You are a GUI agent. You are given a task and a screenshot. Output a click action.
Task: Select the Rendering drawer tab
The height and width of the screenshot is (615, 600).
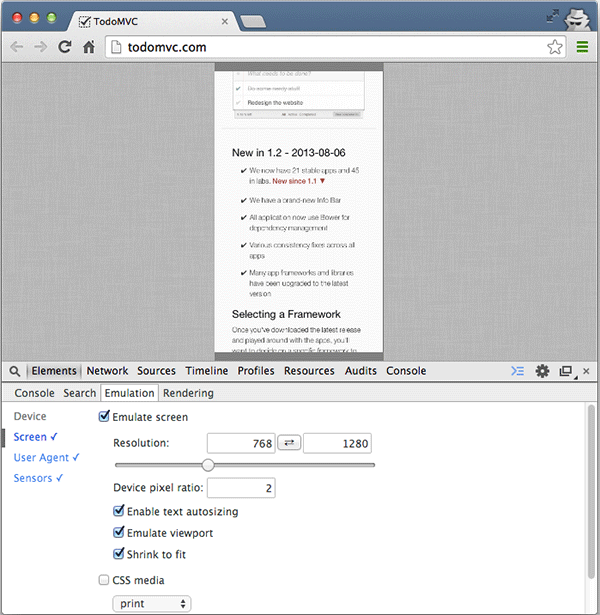188,393
